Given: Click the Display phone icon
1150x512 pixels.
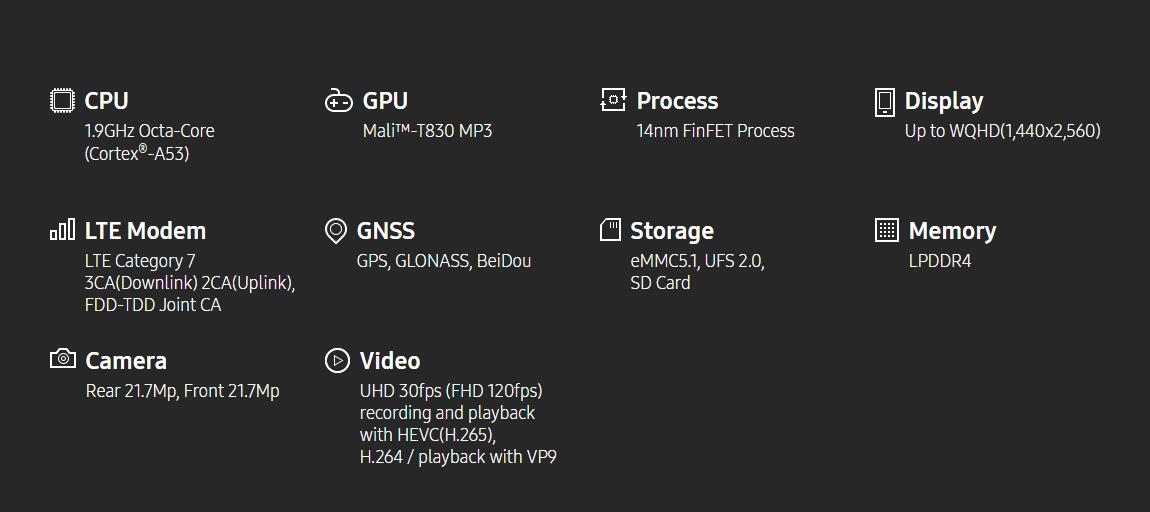Looking at the screenshot, I should click(885, 102).
